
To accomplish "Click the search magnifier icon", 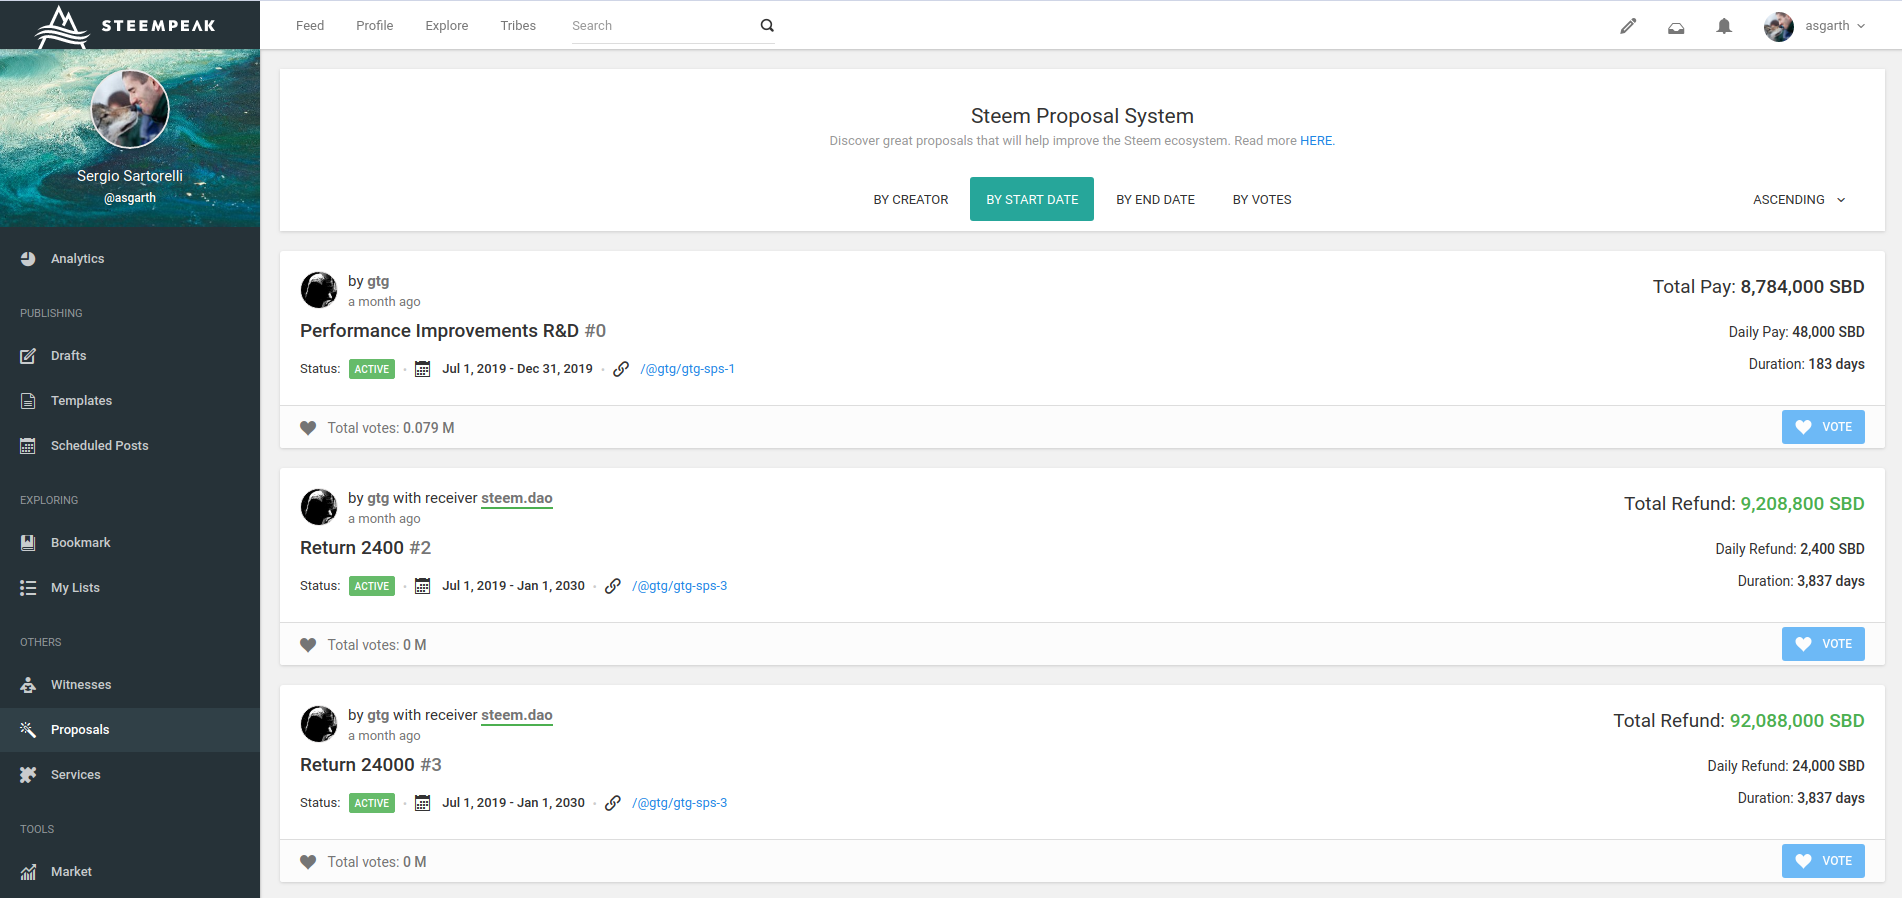I will point(767,26).
